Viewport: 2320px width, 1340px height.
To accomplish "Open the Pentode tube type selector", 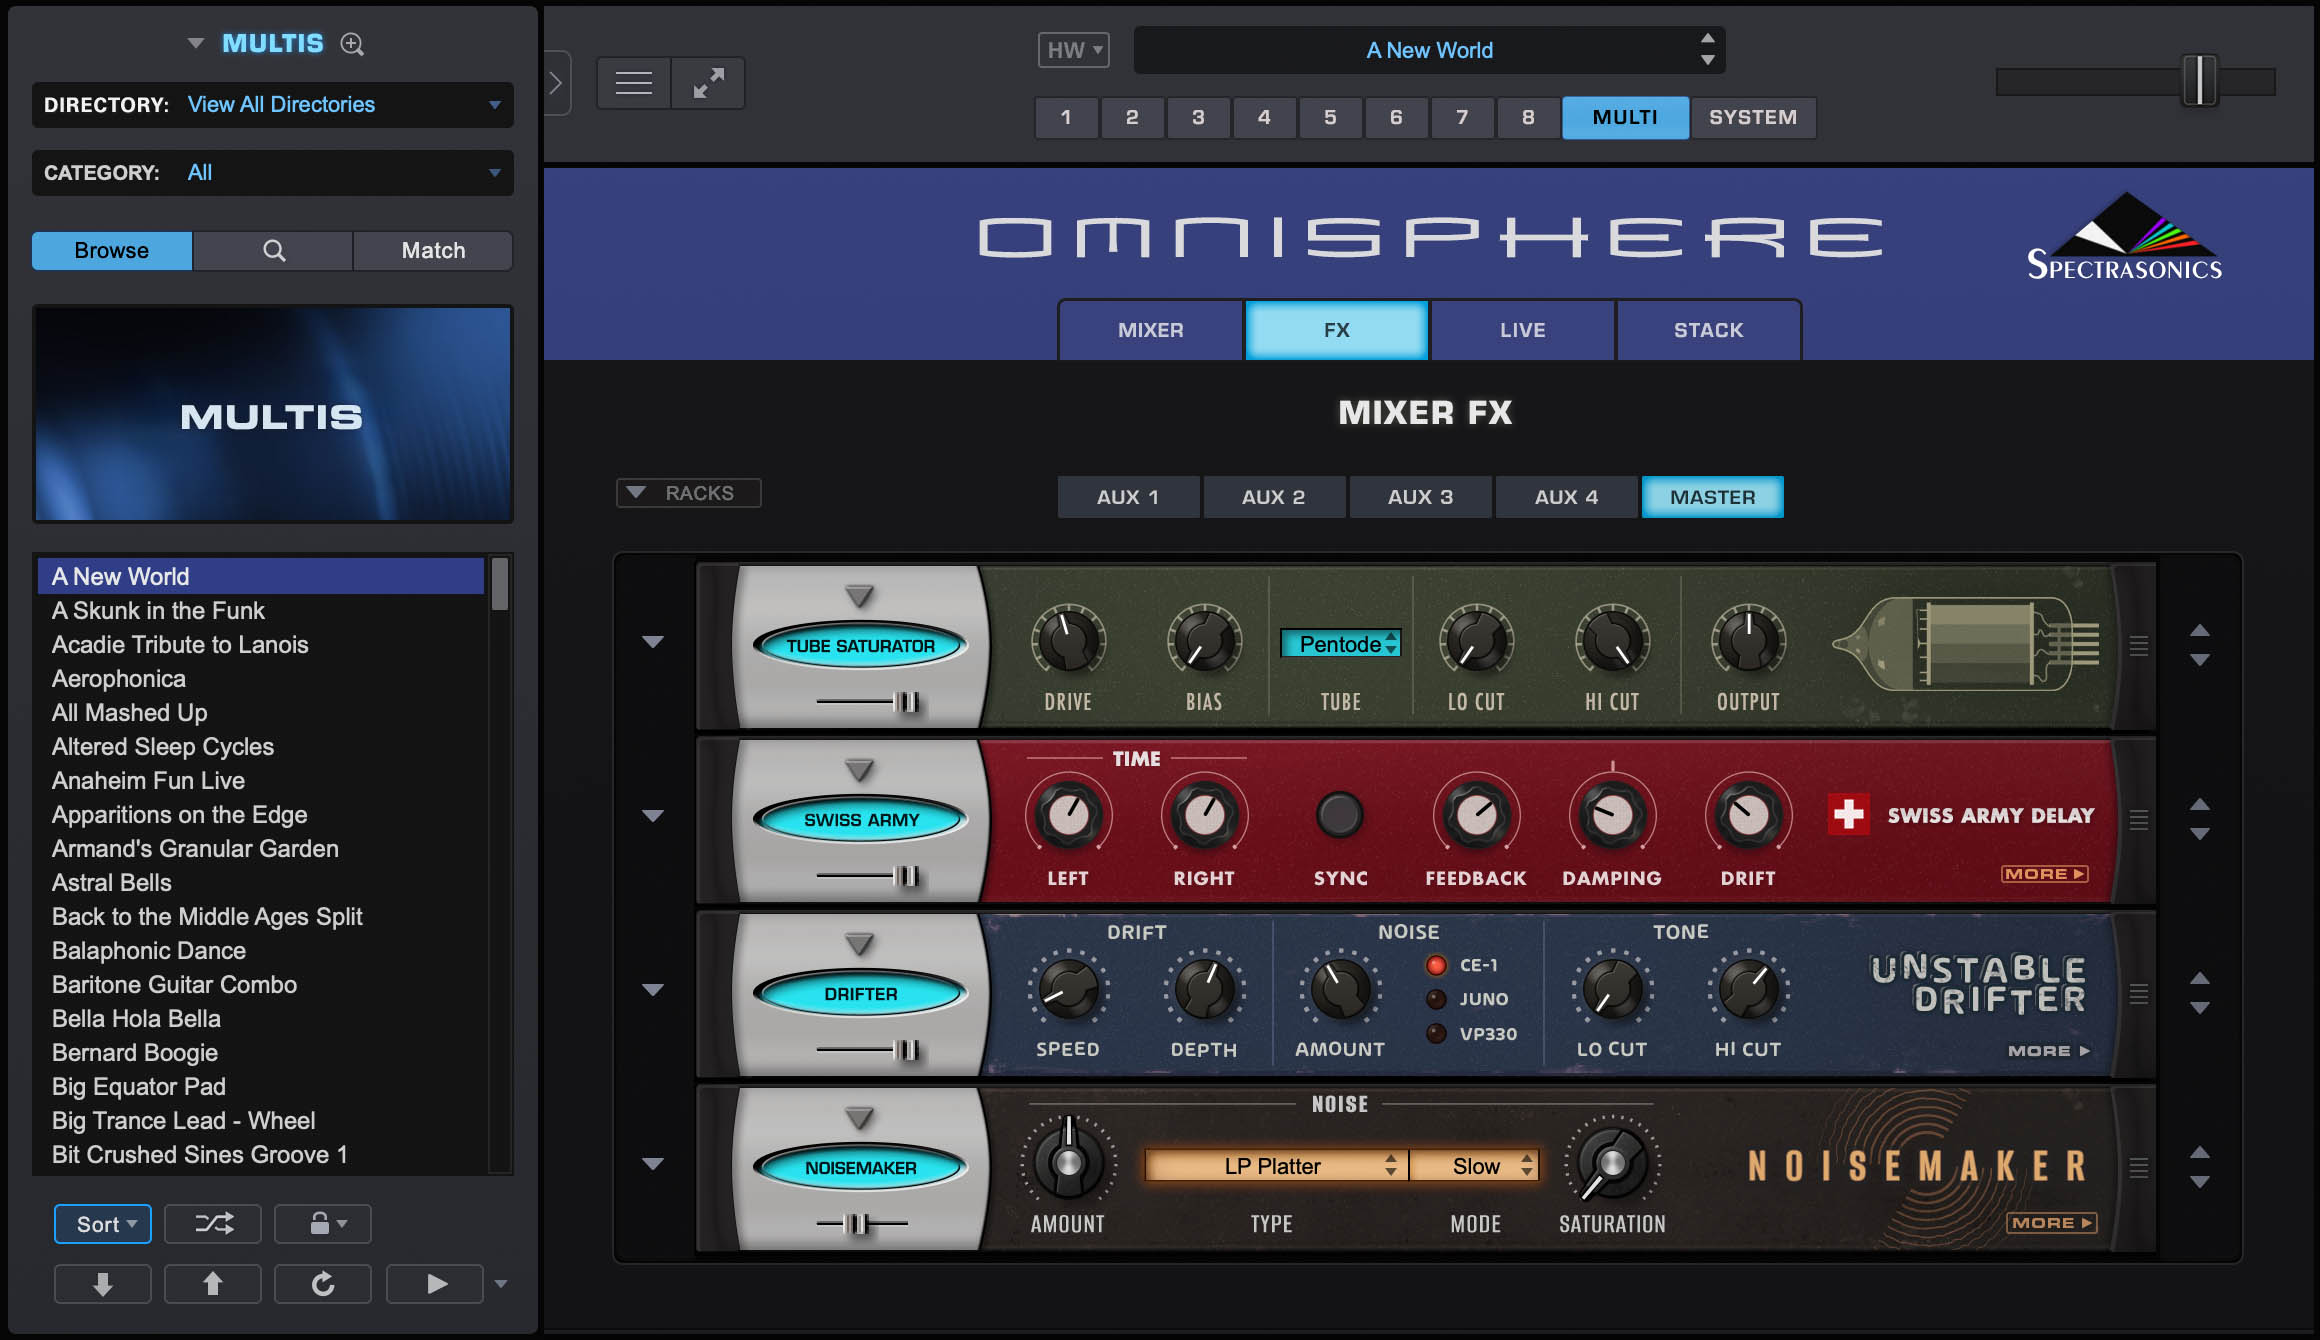I will 1341,645.
